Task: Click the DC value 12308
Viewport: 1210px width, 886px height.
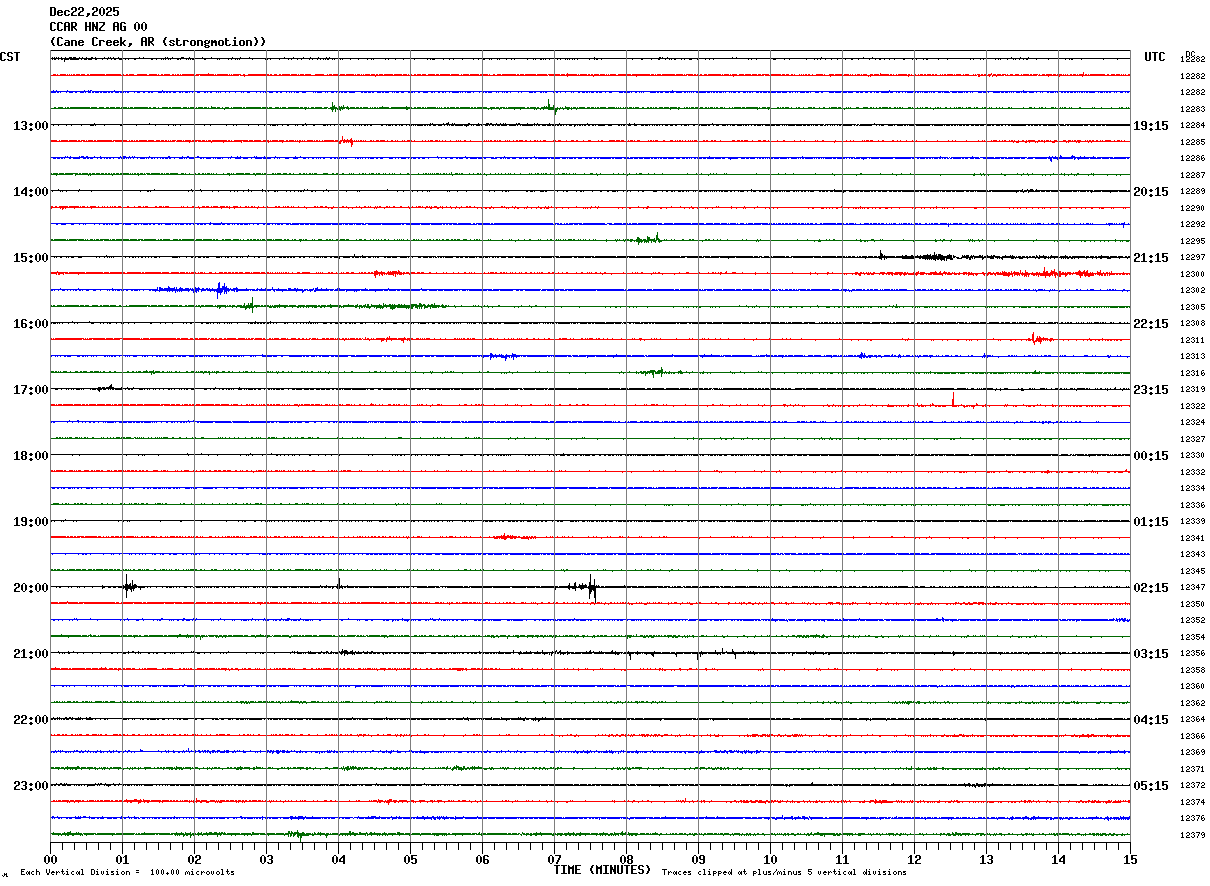Action: pos(1192,323)
